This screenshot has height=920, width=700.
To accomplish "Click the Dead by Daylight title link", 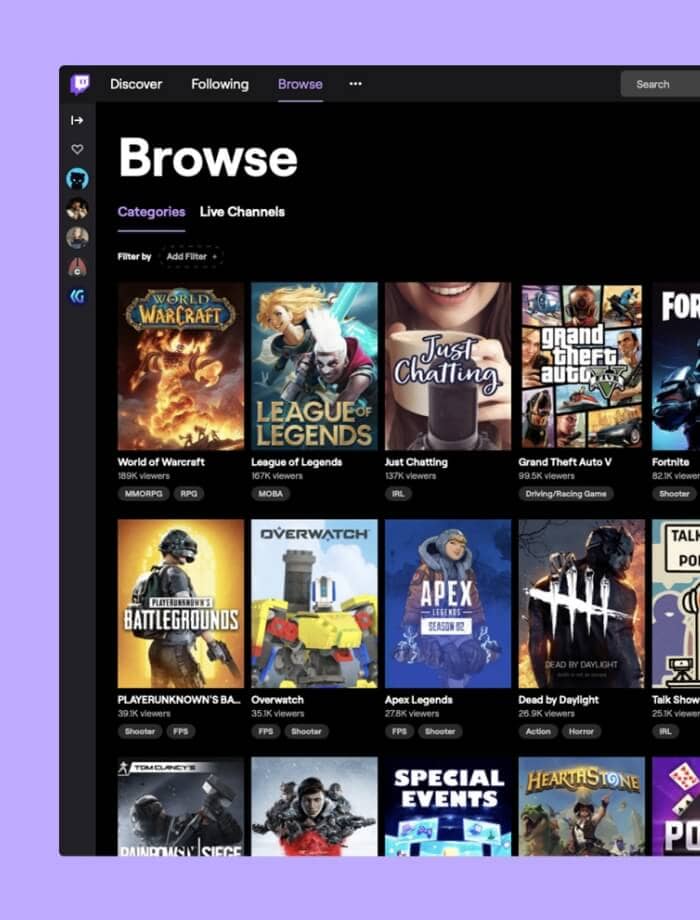I will pos(559,699).
